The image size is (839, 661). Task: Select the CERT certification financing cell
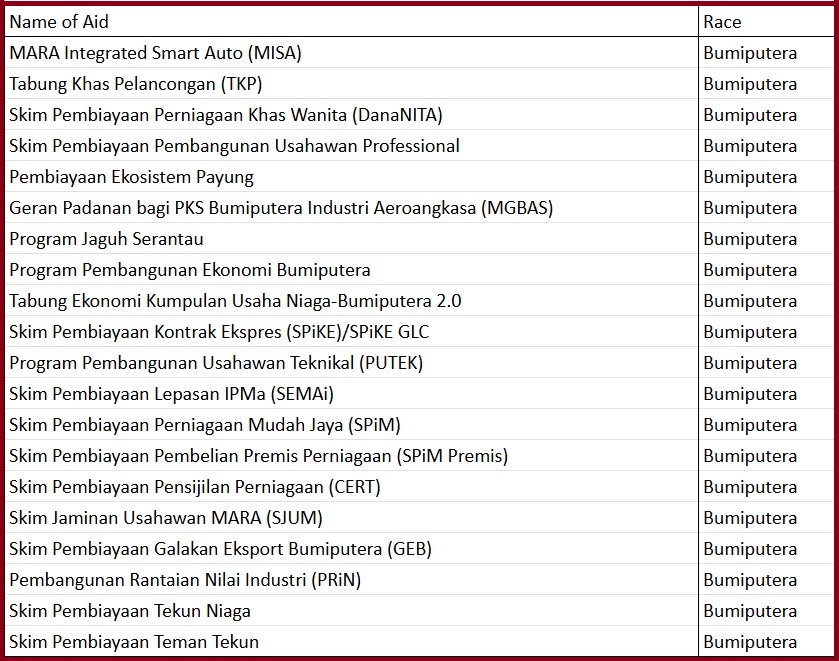[x=195, y=487]
